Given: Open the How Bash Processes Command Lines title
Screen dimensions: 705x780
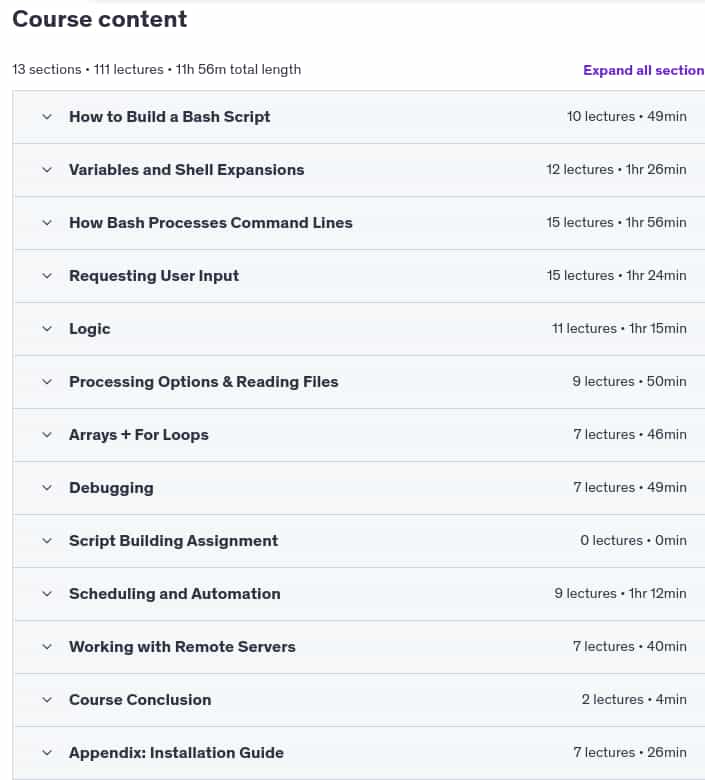Looking at the screenshot, I should [x=210, y=223].
